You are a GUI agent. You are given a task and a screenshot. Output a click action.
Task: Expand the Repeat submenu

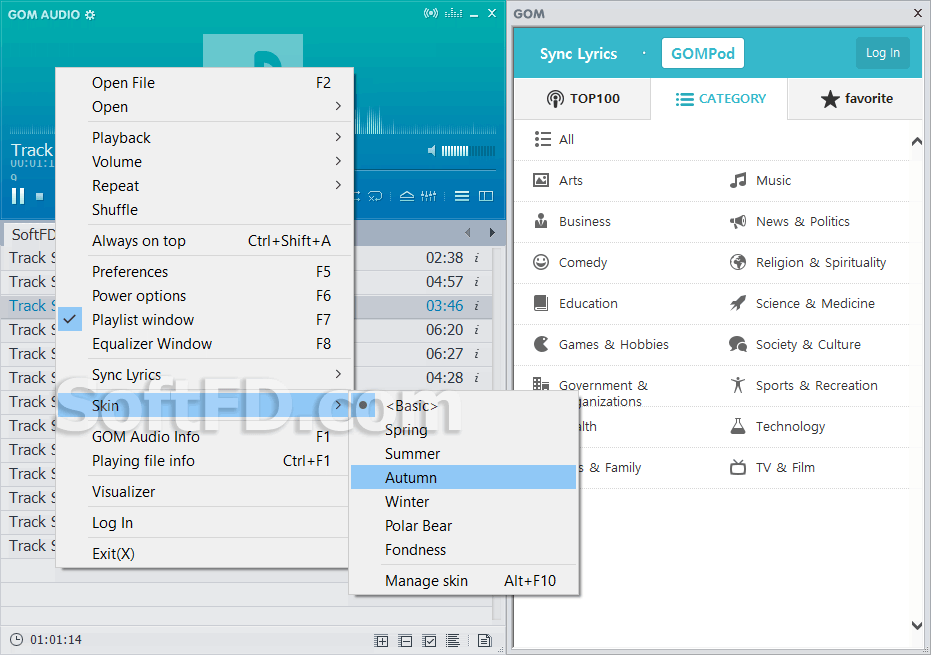[205, 186]
